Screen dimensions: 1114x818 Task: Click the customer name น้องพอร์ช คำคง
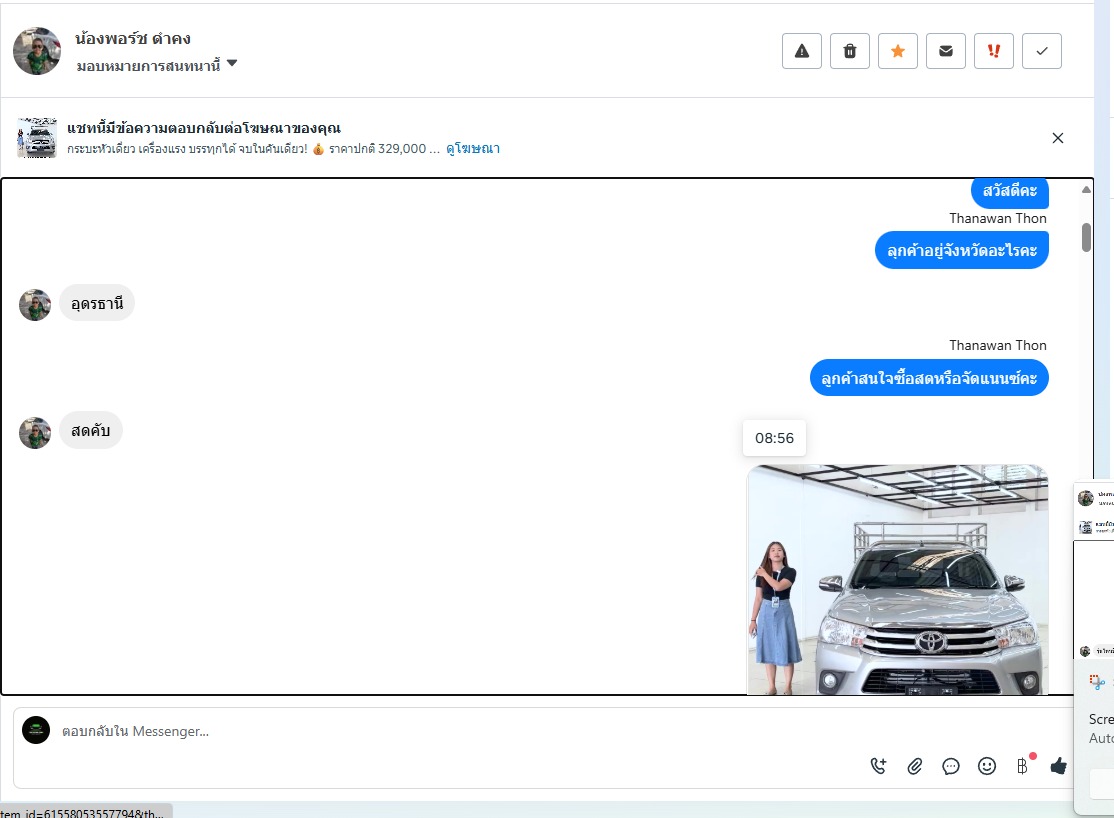133,38
